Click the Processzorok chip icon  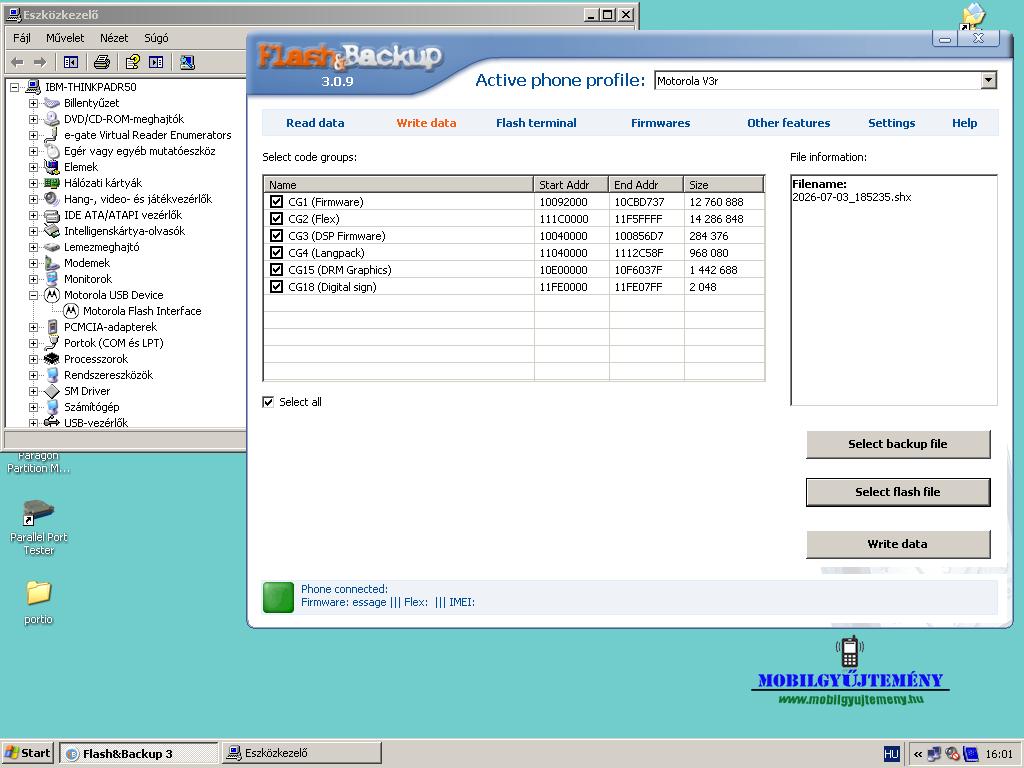point(52,359)
